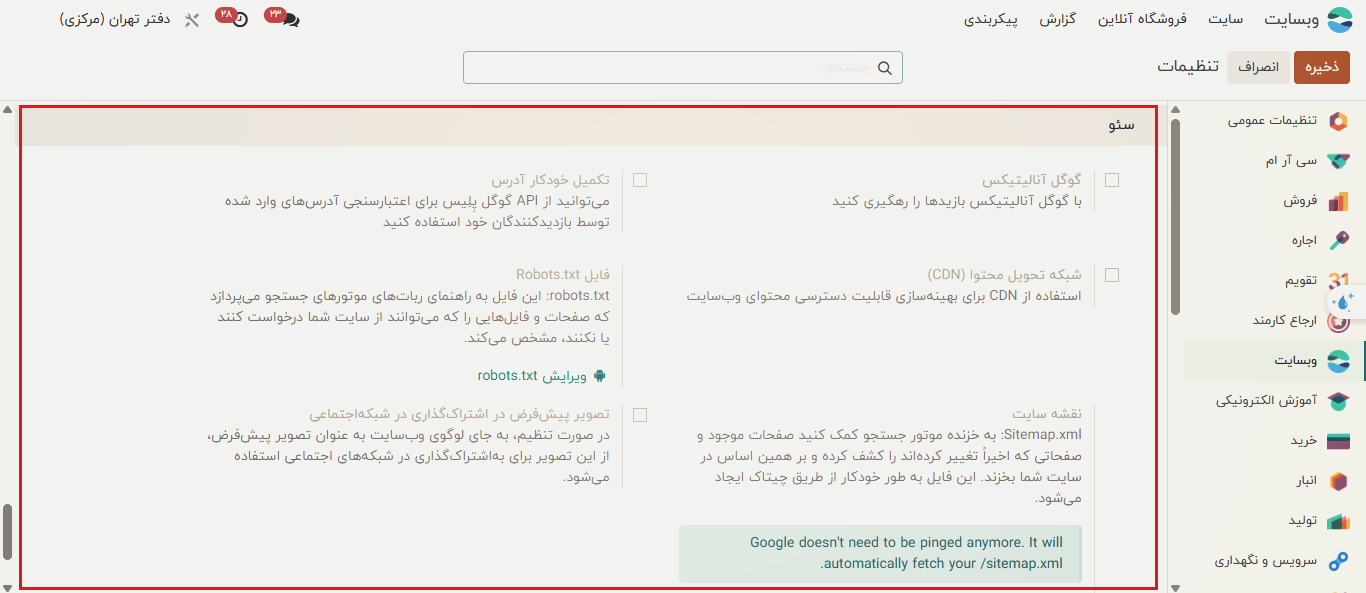Select اجاره settings tab
This screenshot has width=1366, height=593.
1304,241
